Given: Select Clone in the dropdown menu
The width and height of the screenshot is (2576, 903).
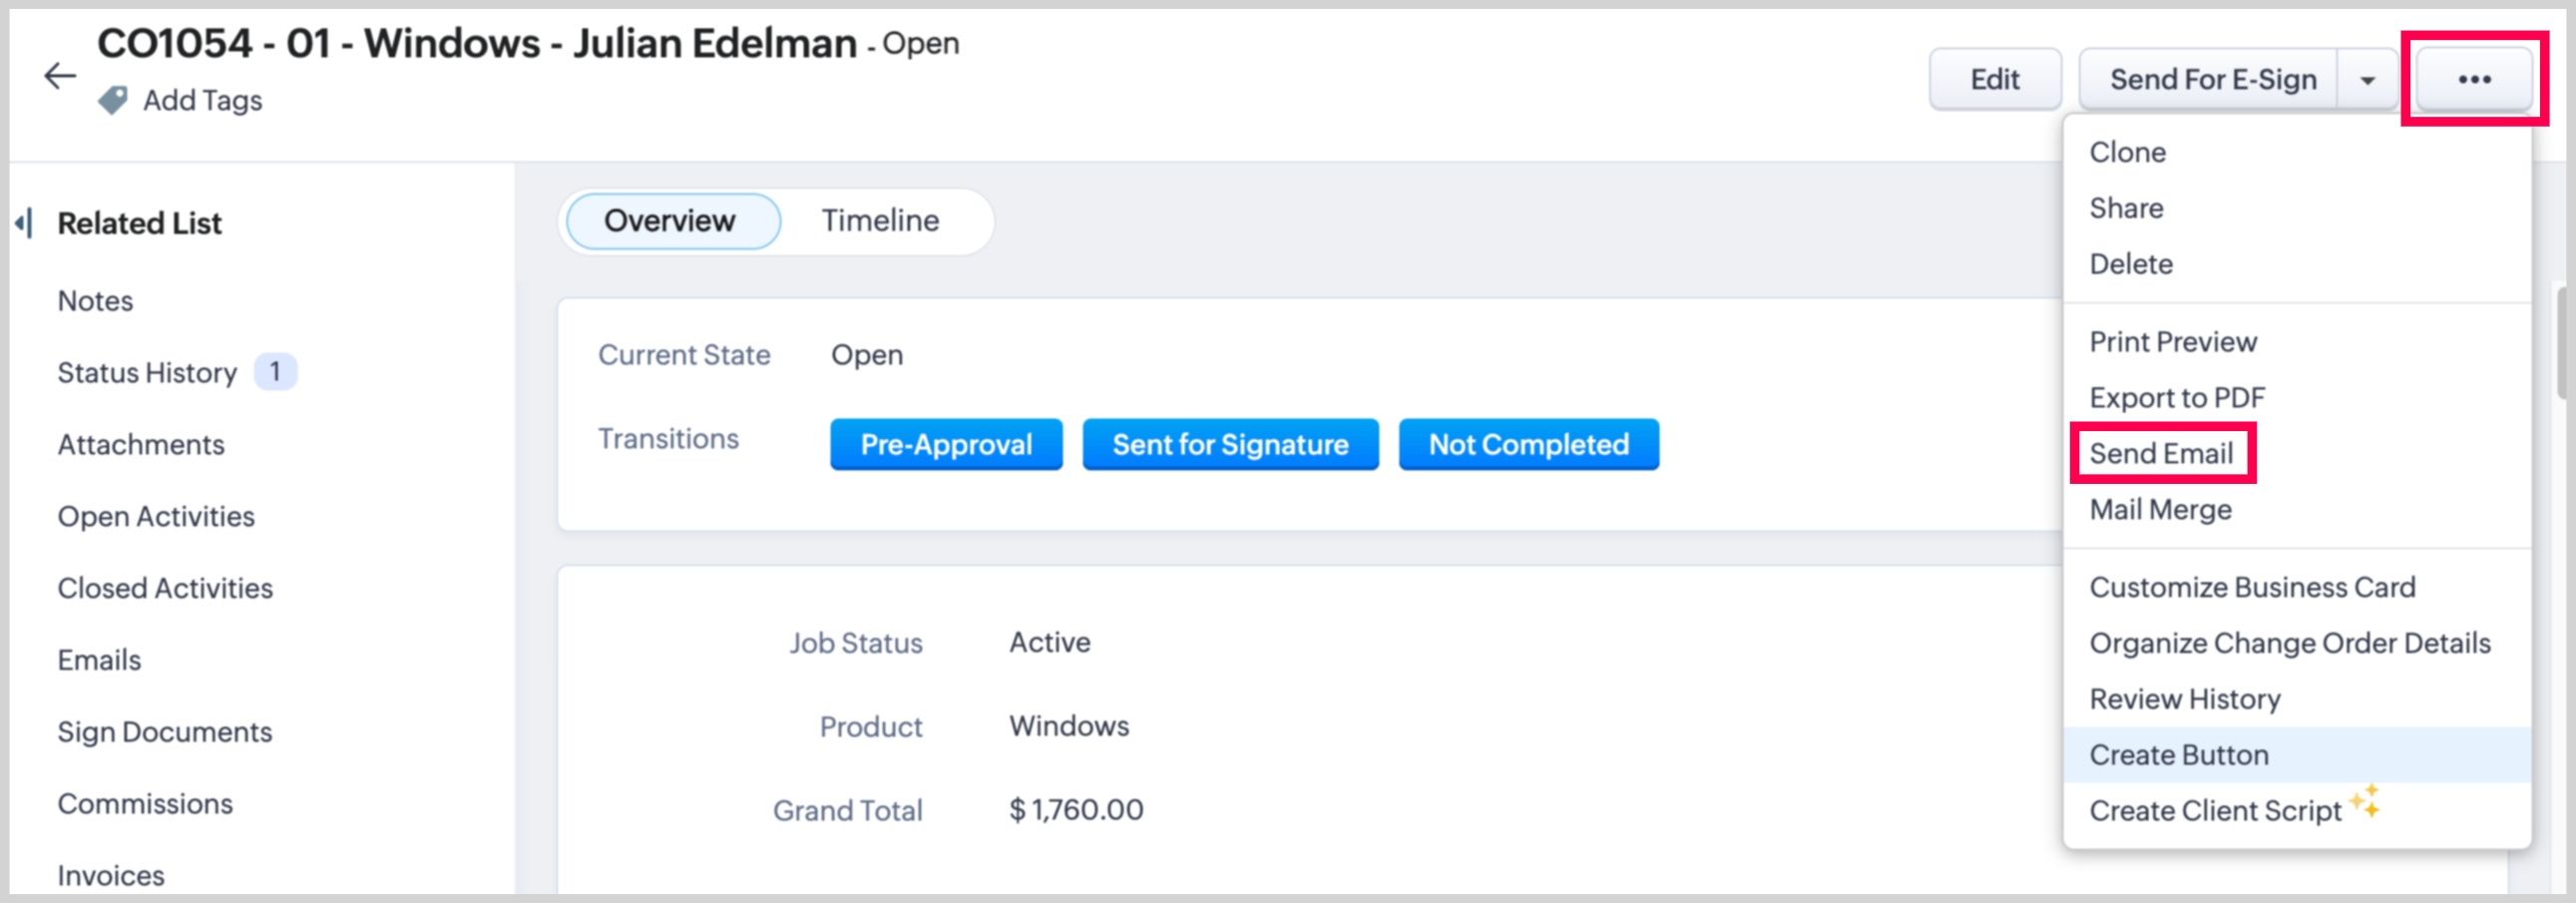Looking at the screenshot, I should click(x=2127, y=152).
